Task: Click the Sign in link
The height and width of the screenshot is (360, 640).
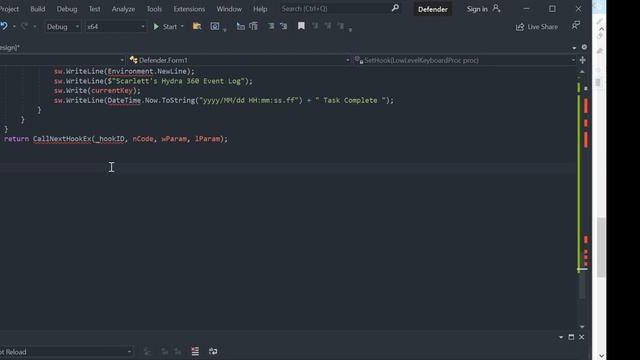Action: [x=477, y=9]
